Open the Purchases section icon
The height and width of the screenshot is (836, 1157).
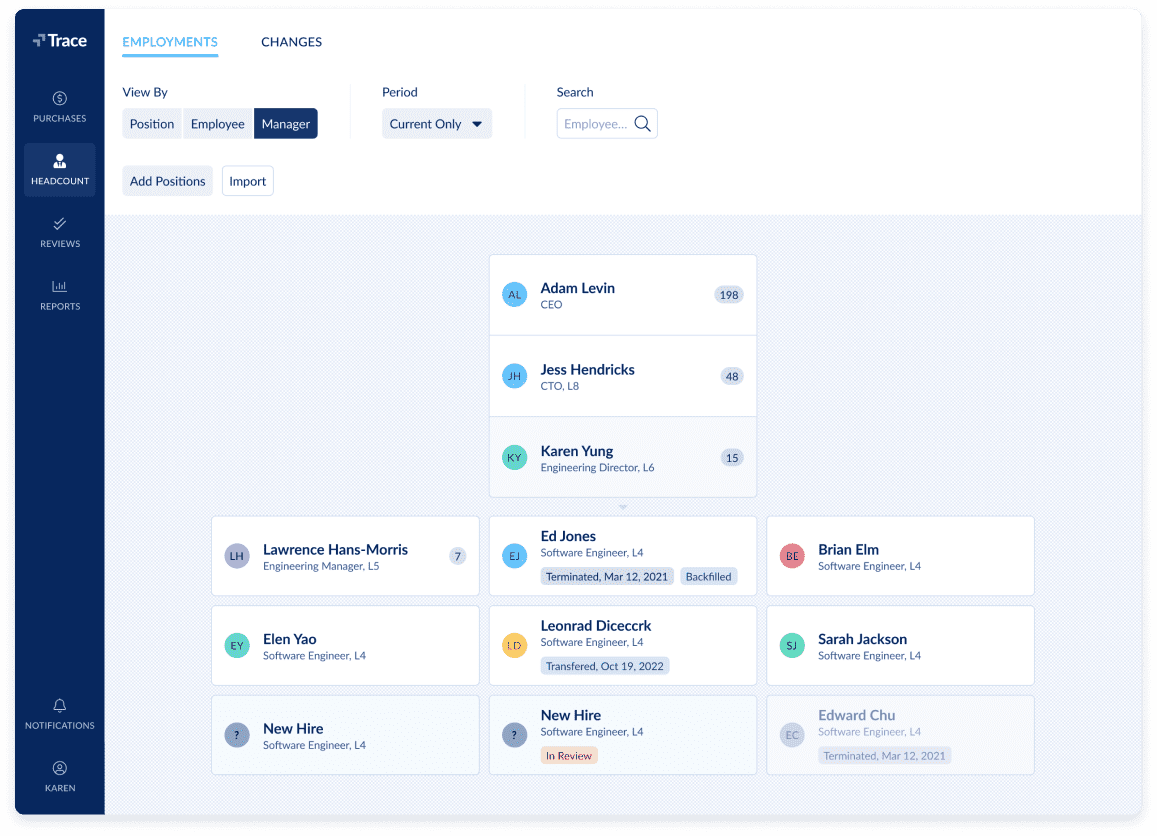pyautogui.click(x=60, y=98)
